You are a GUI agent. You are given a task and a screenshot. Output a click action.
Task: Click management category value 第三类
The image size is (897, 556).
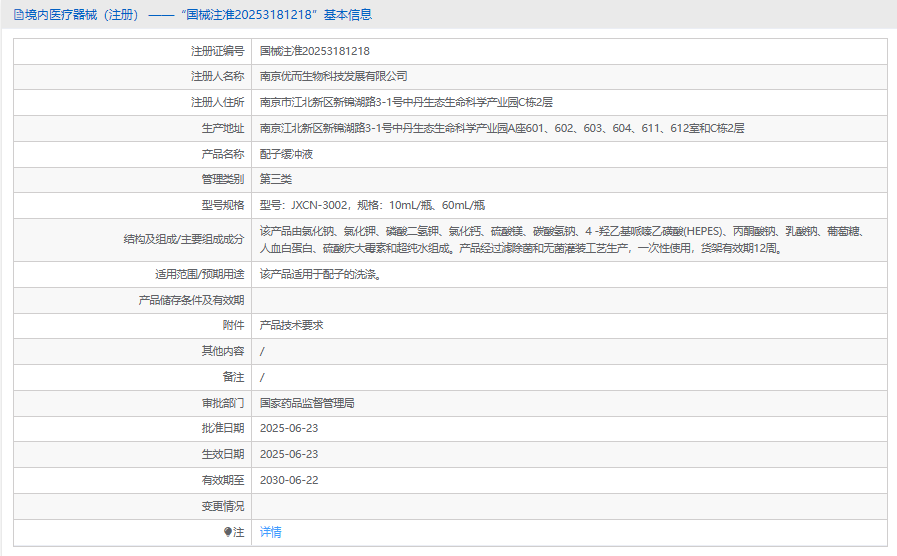tap(275, 179)
